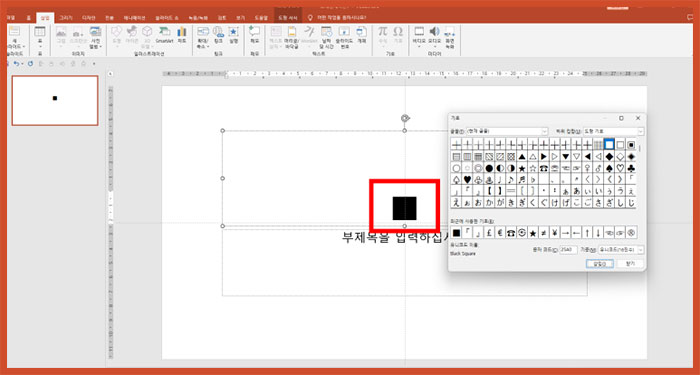Viewport: 700px width, 375px height.
Task: Select the black heart ♥ symbol in grid
Action: 467,180
